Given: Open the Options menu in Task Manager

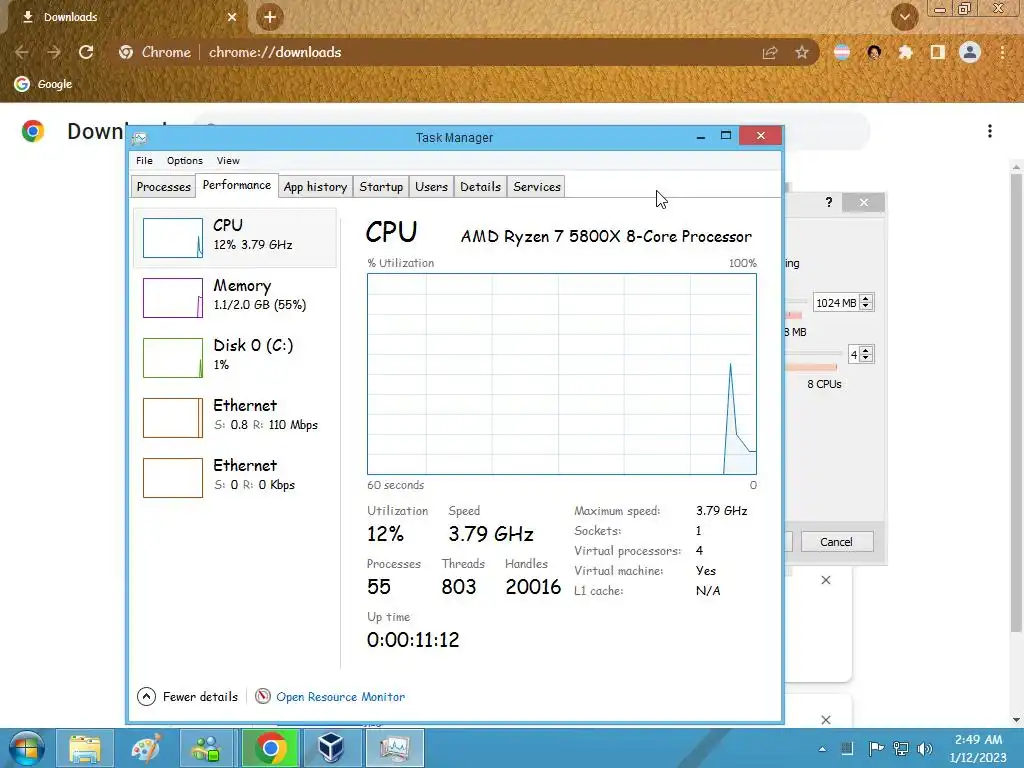Looking at the screenshot, I should 185,161.
